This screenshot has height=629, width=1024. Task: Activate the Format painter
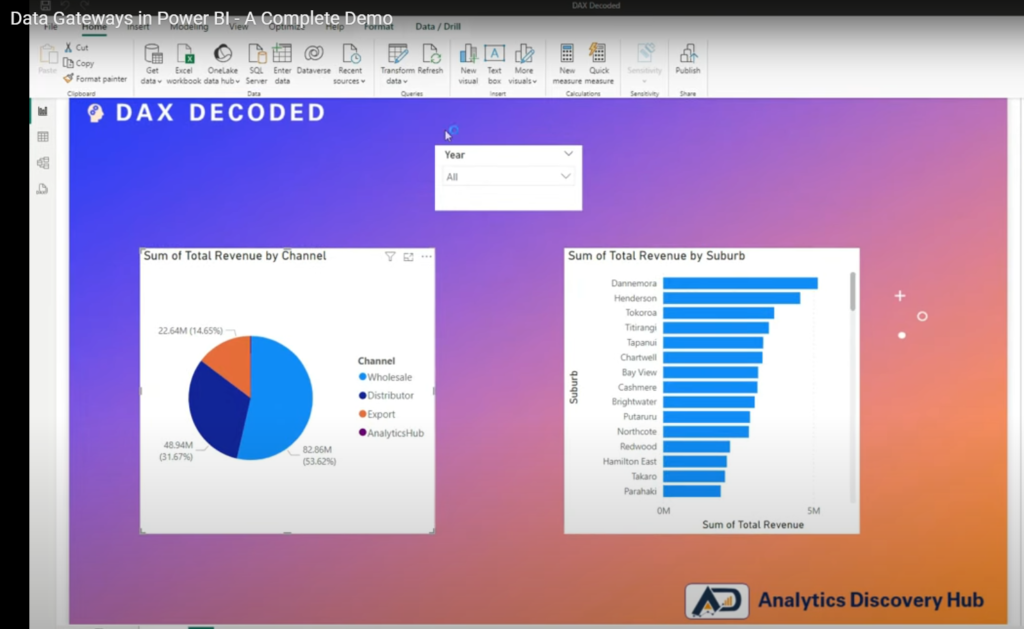pos(95,78)
